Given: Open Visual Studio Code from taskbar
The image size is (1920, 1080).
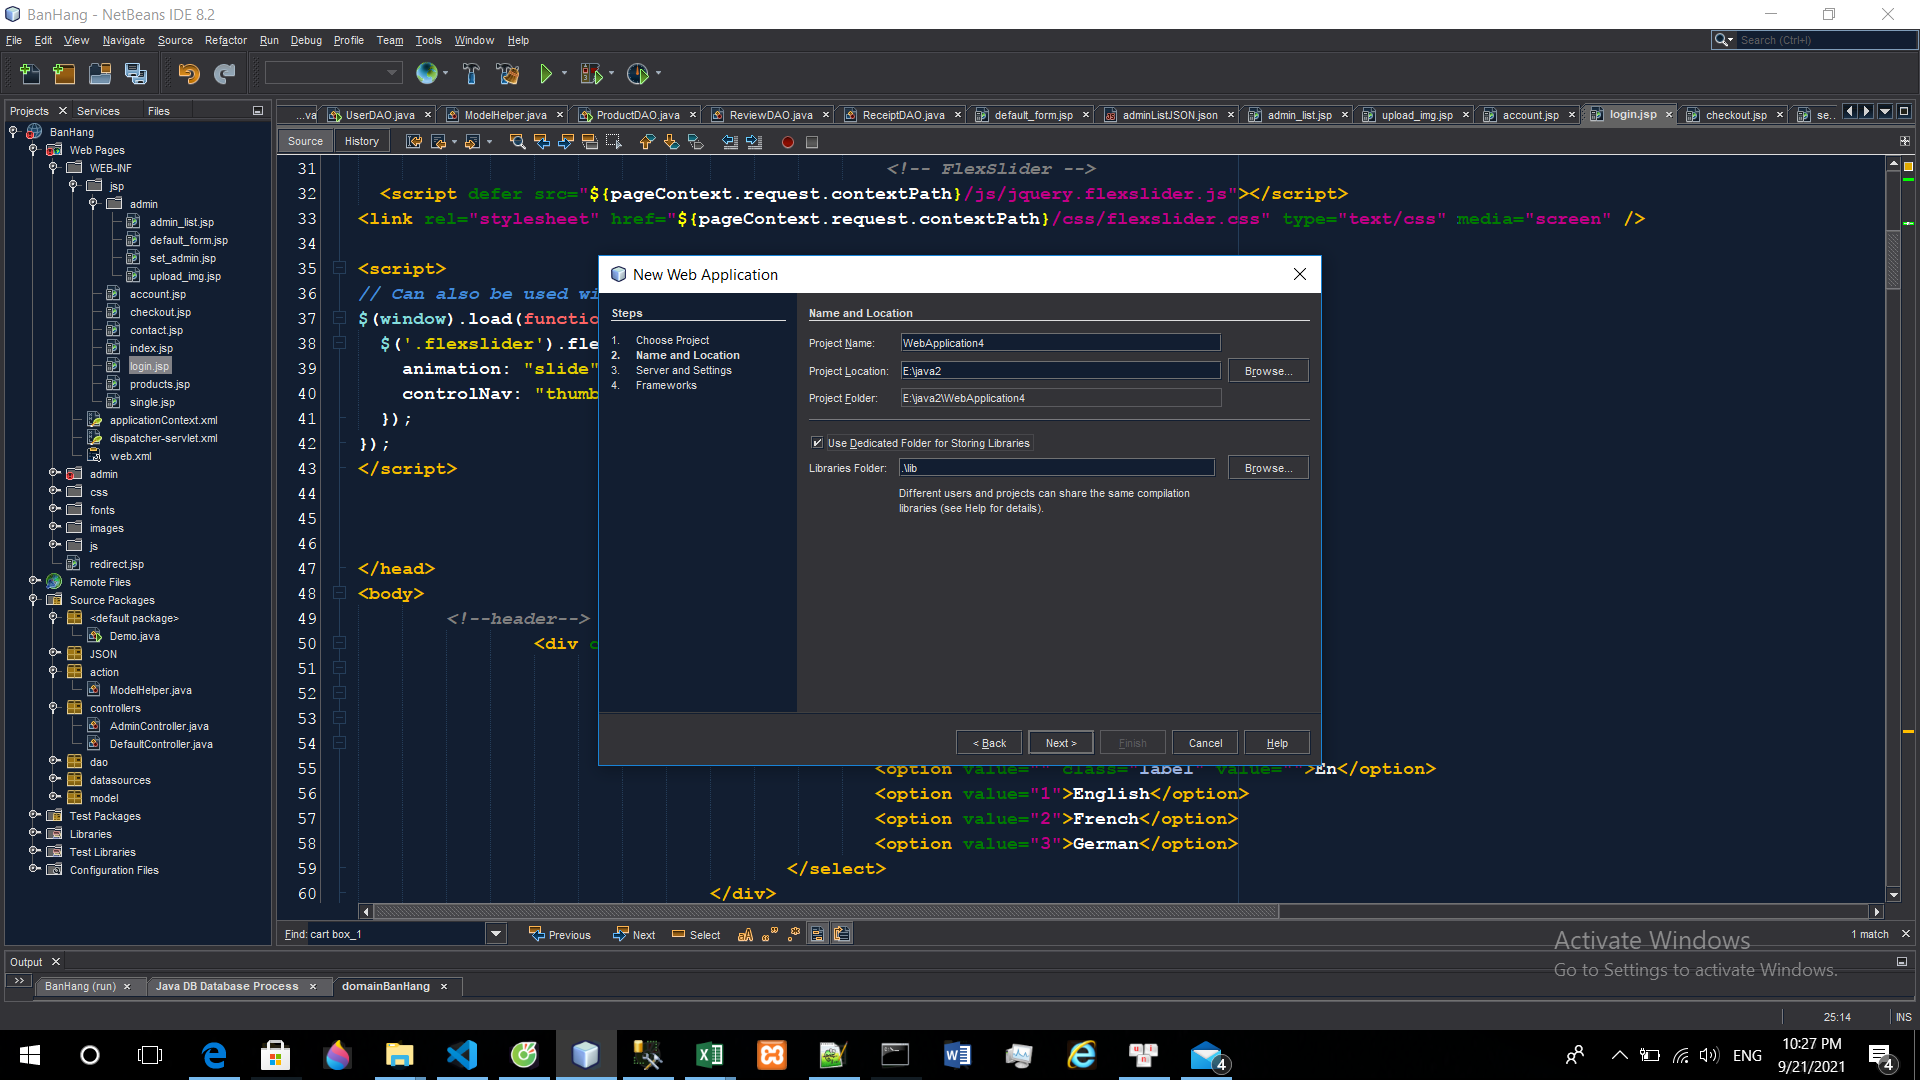Looking at the screenshot, I should coord(462,1055).
